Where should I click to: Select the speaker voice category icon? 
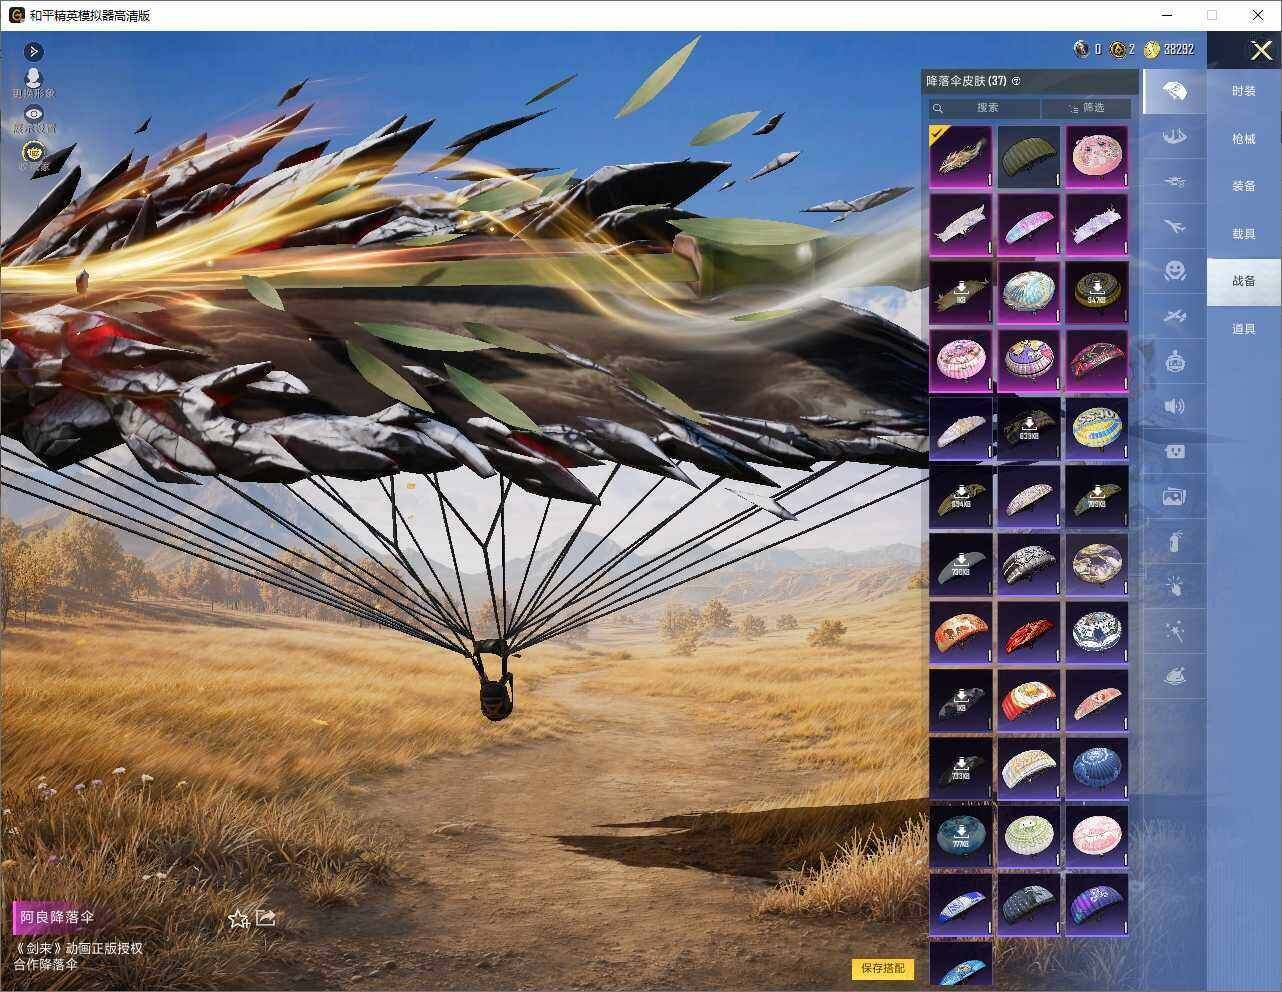1175,406
